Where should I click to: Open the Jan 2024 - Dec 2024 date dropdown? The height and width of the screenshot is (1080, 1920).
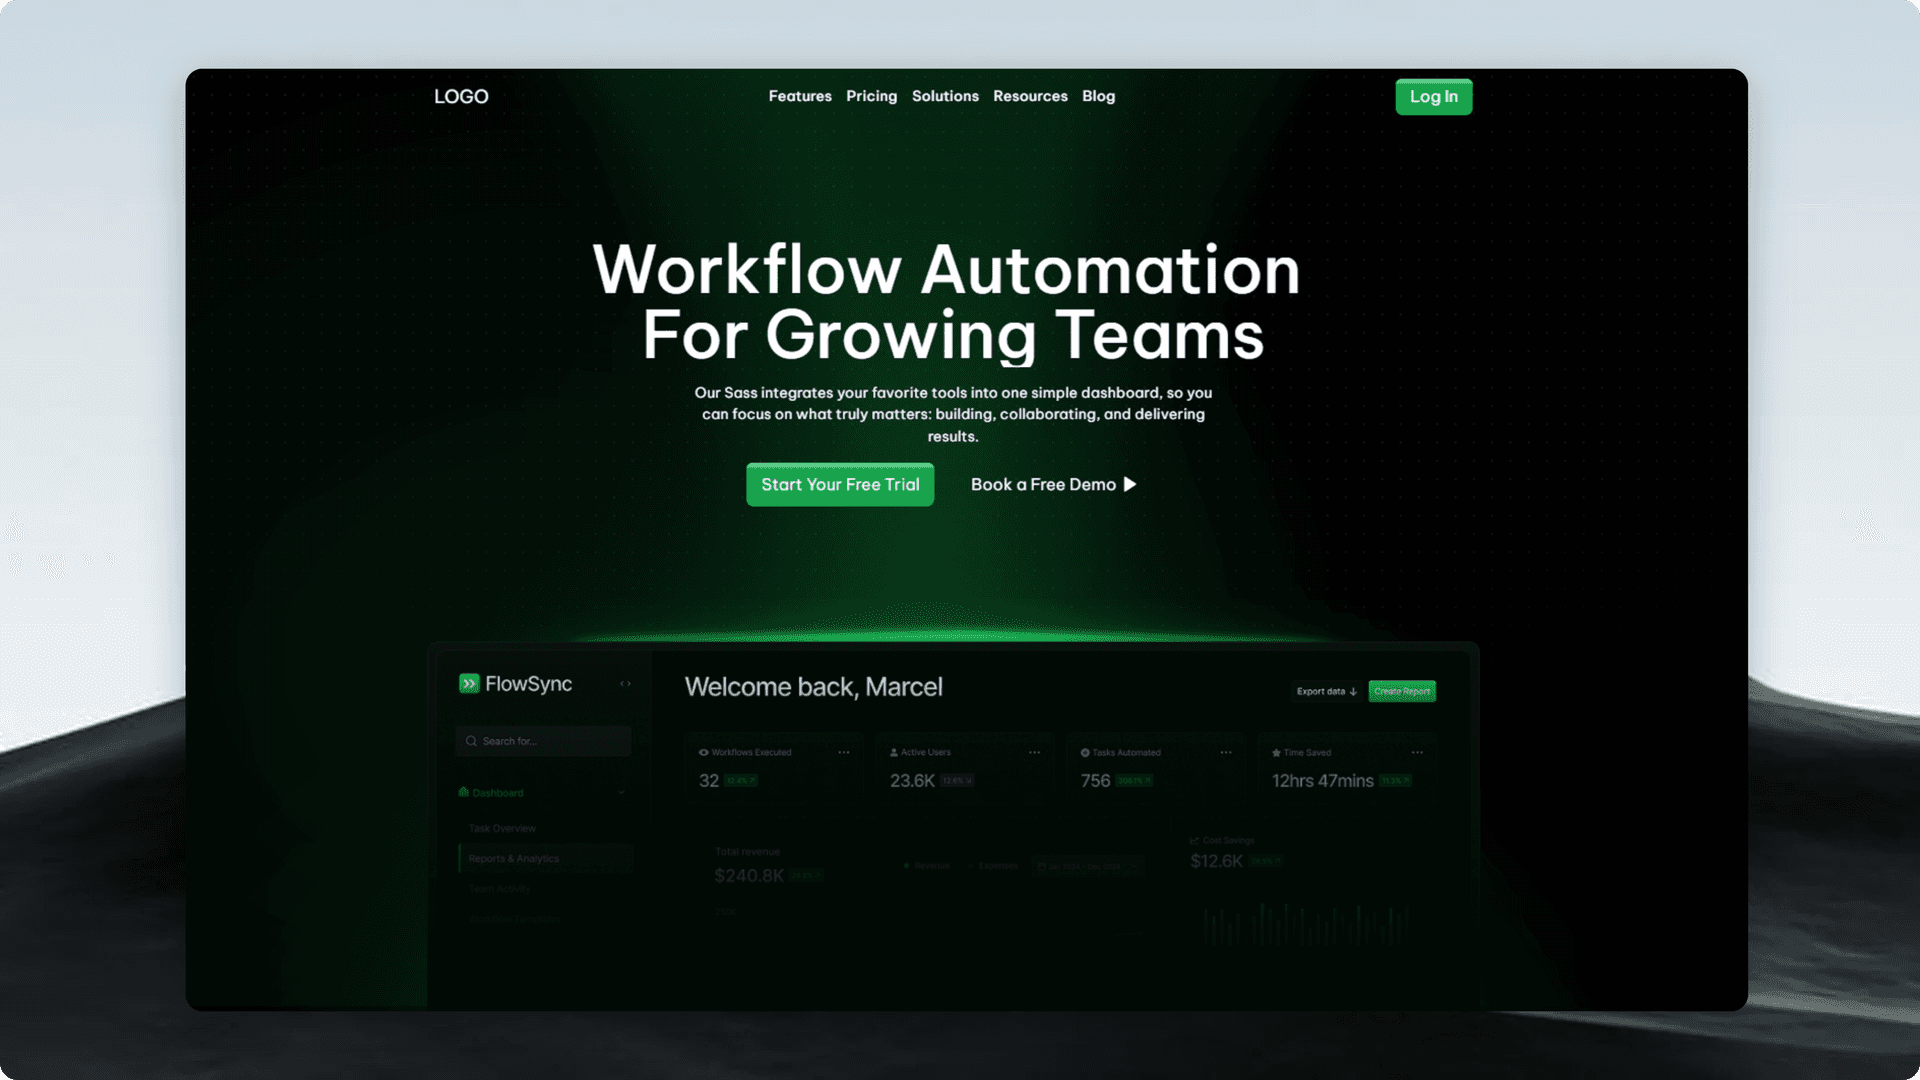pos(1088,866)
